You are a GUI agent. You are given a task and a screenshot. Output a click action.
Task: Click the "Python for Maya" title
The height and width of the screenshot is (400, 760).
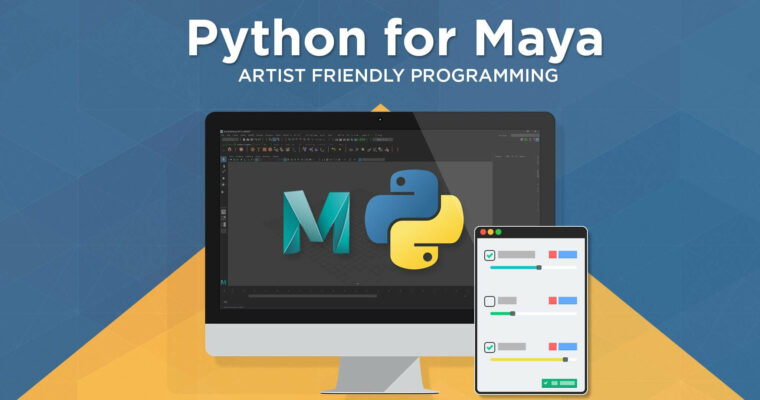[x=395, y=41]
